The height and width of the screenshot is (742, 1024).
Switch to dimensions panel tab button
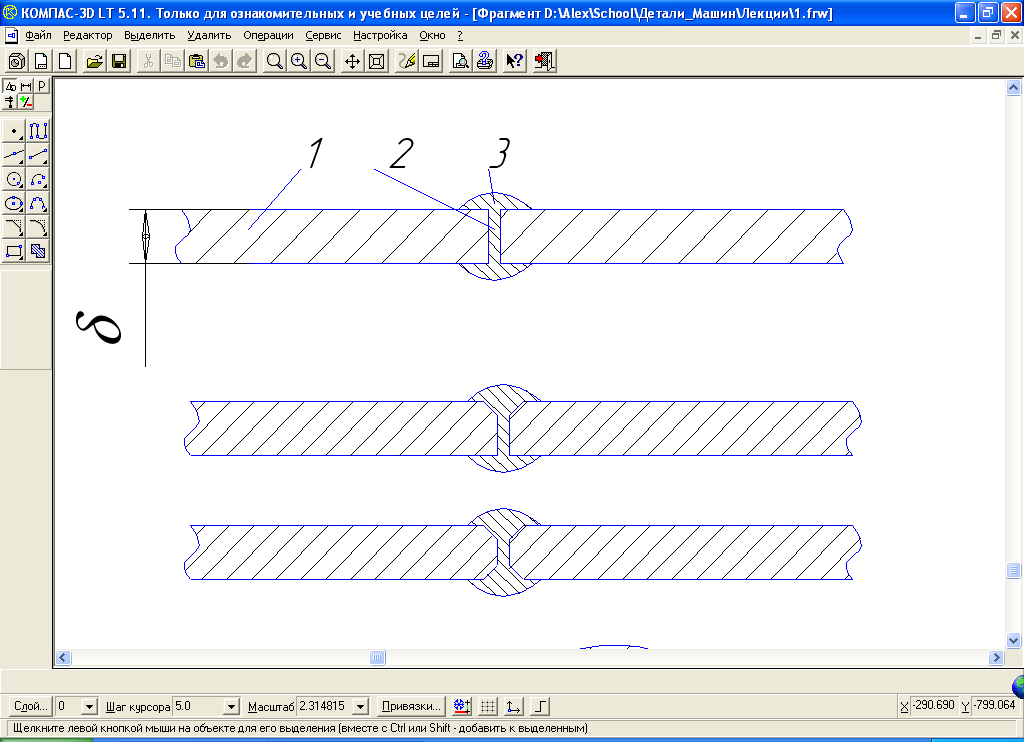tap(26, 86)
